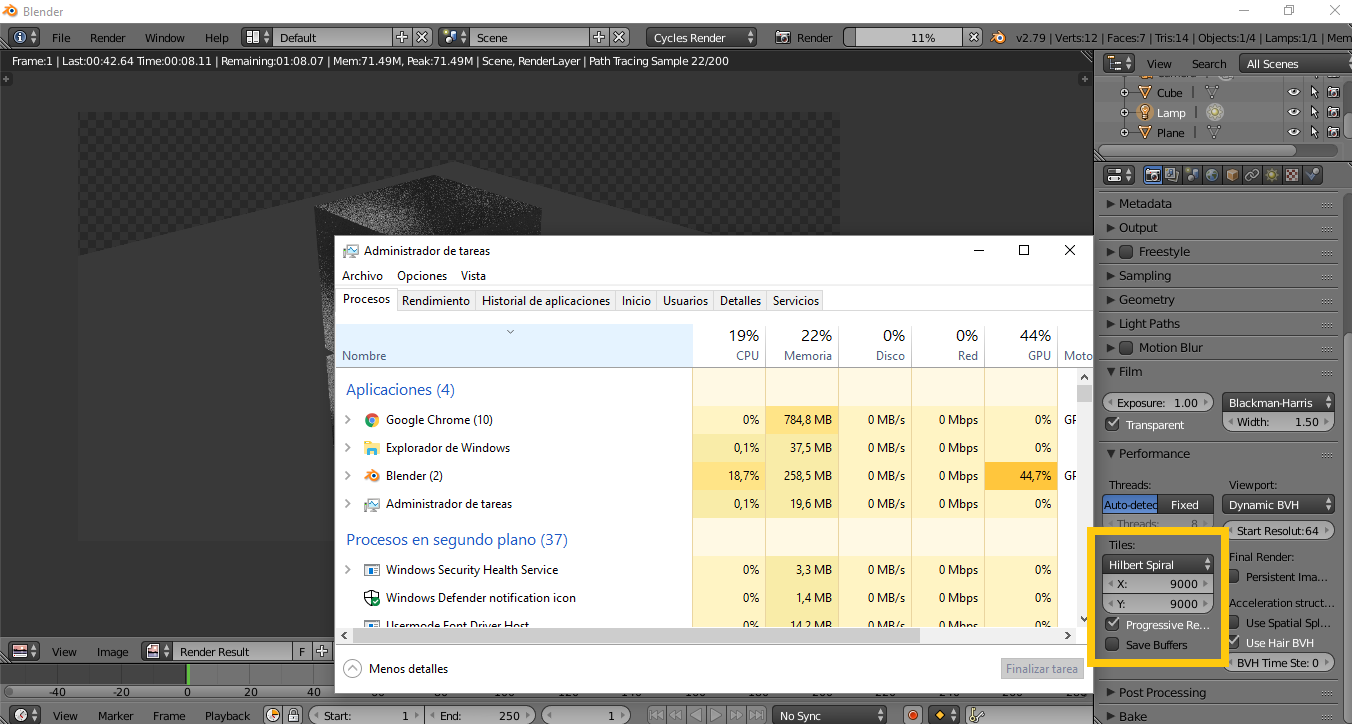Open Properties editor type selector
The width and height of the screenshot is (1352, 724).
[x=1118, y=175]
